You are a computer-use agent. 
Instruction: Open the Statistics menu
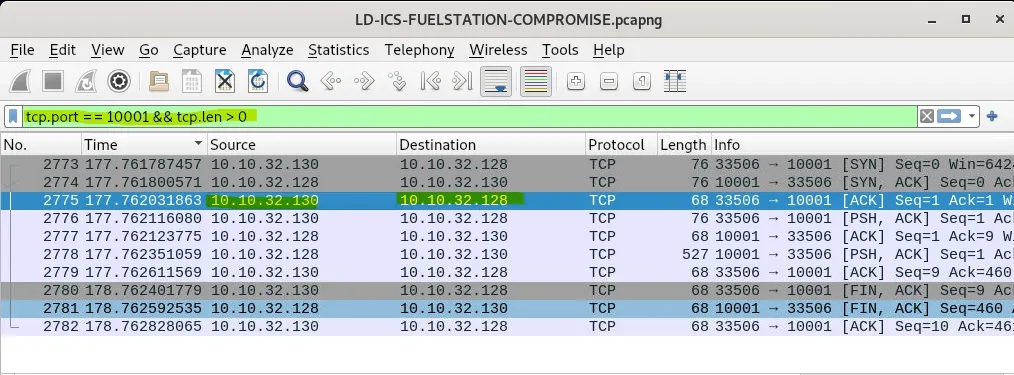[338, 50]
